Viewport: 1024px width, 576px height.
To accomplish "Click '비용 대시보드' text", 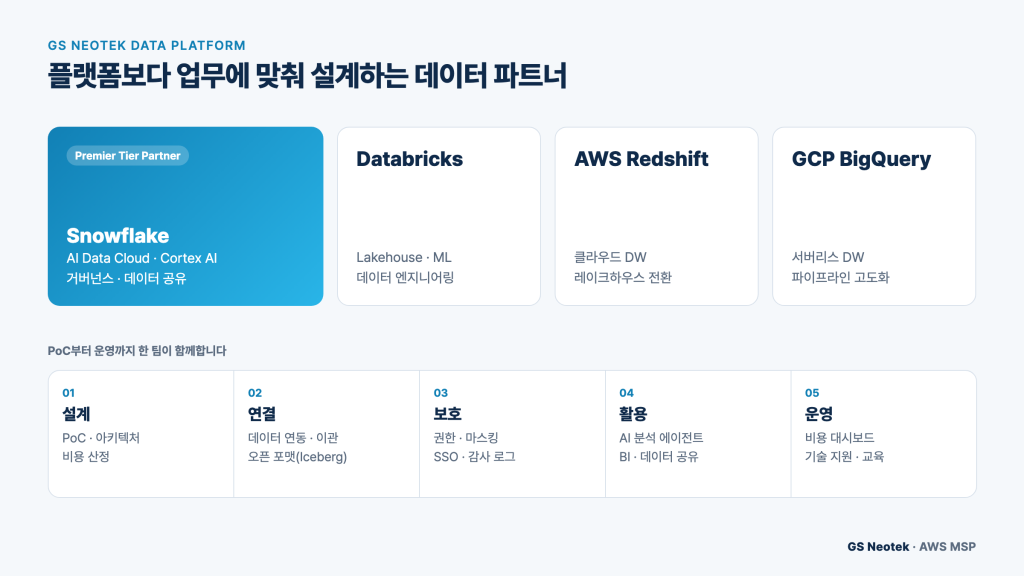I will click(x=839, y=438).
